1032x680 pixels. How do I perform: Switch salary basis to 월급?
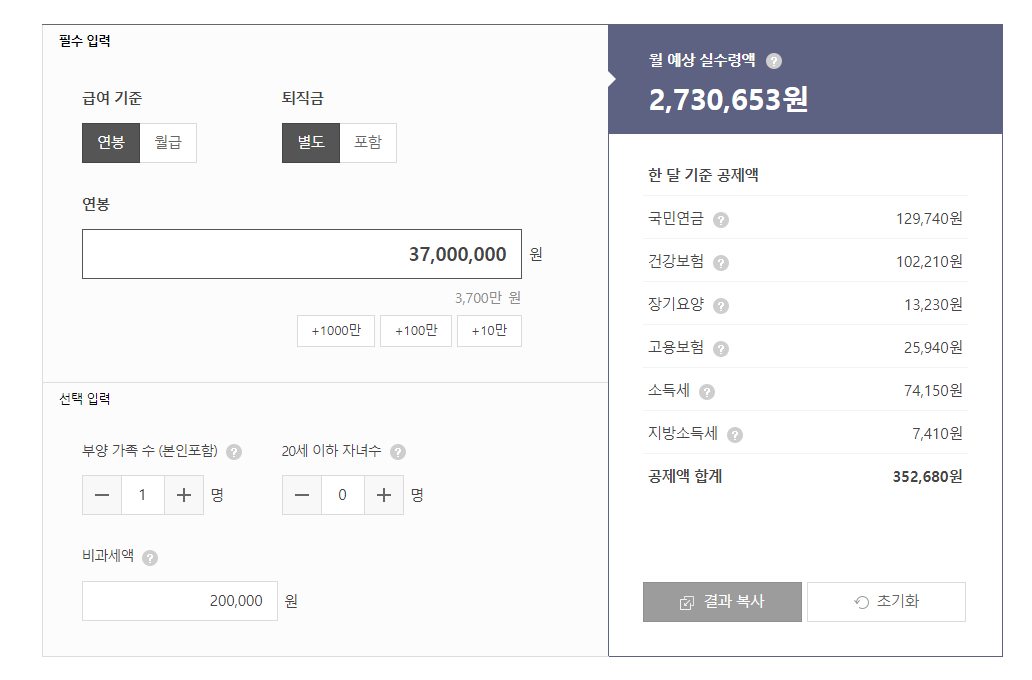pos(168,143)
